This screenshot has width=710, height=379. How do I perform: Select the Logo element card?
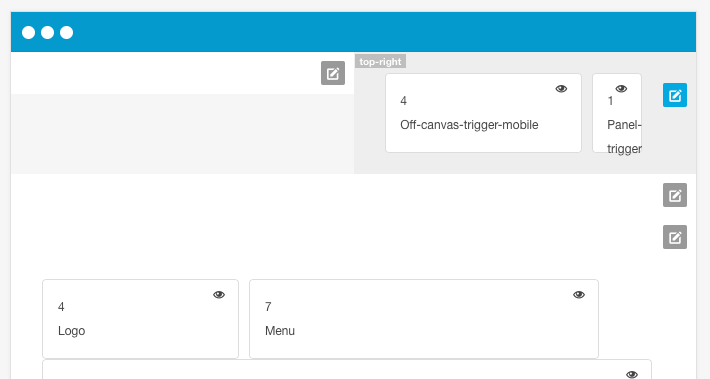pos(140,319)
